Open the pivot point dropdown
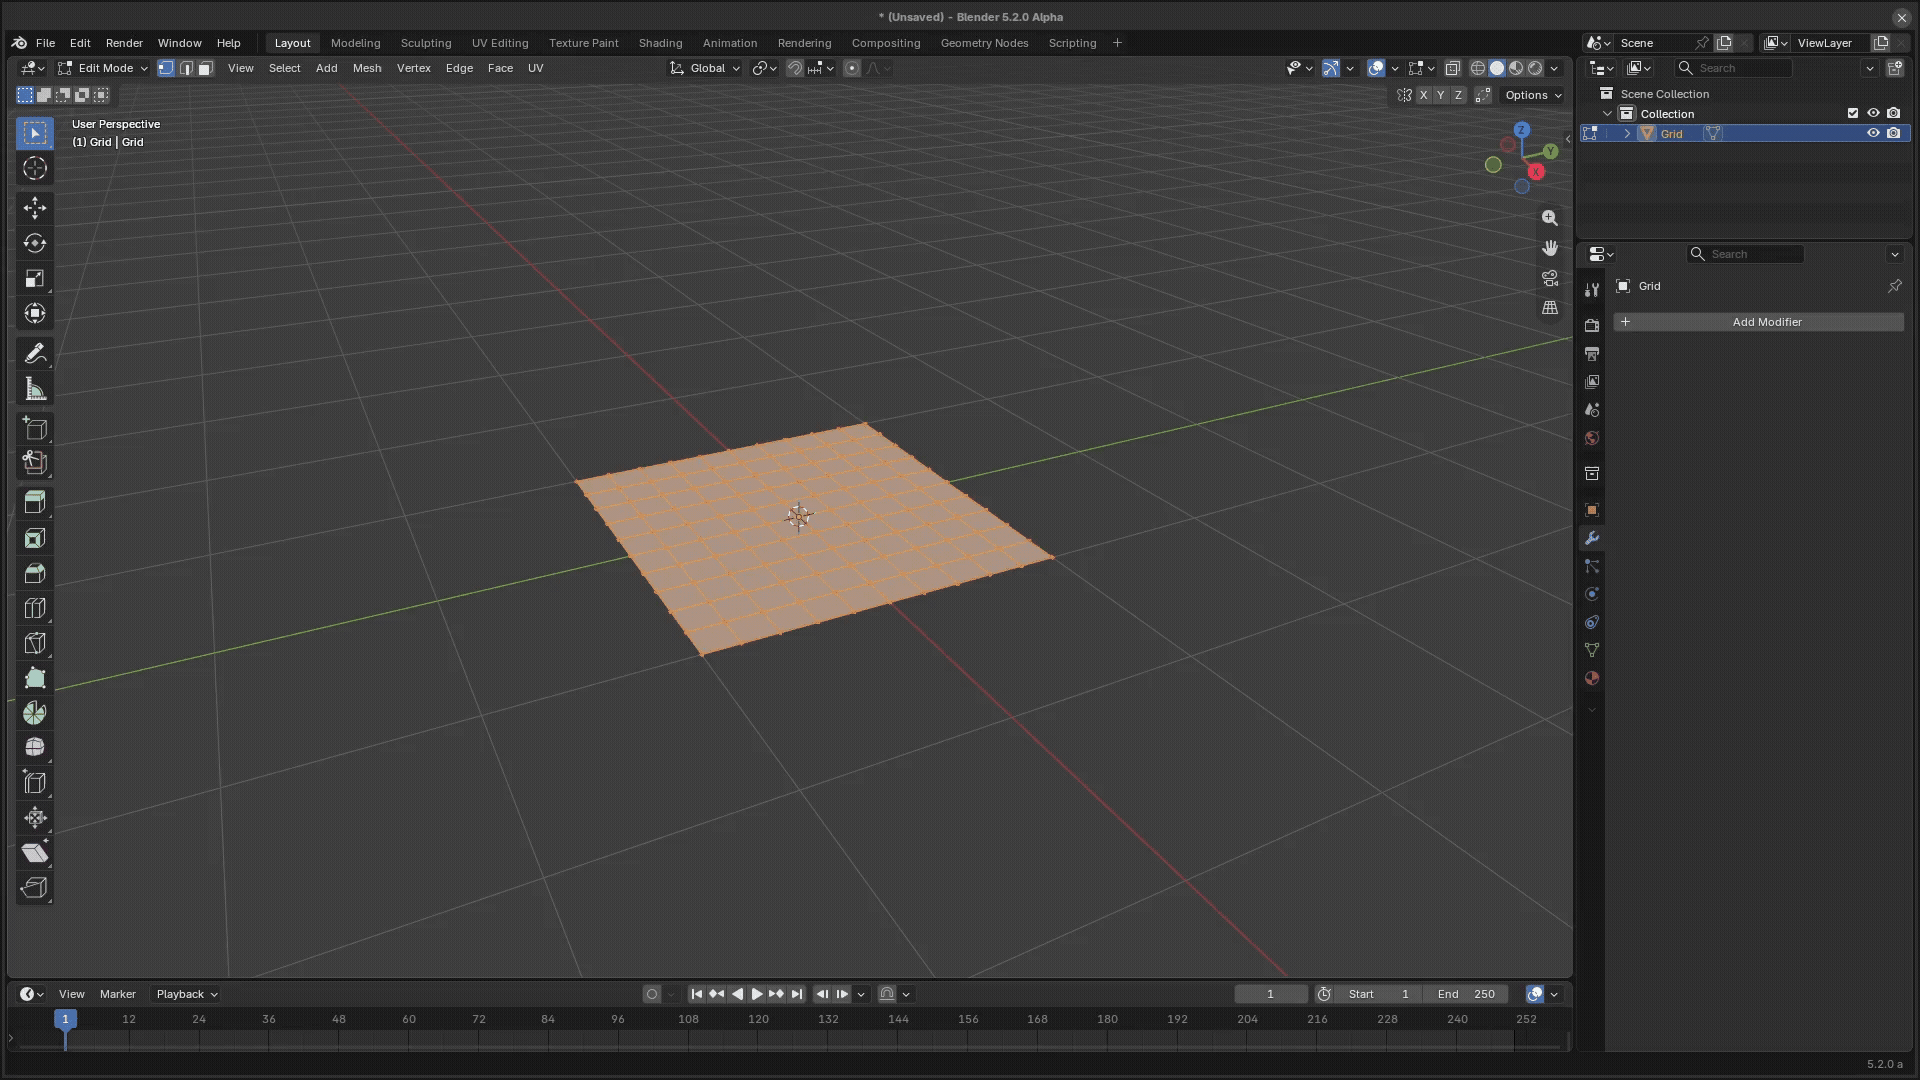Screen dimensions: 1920x1080 pos(765,68)
